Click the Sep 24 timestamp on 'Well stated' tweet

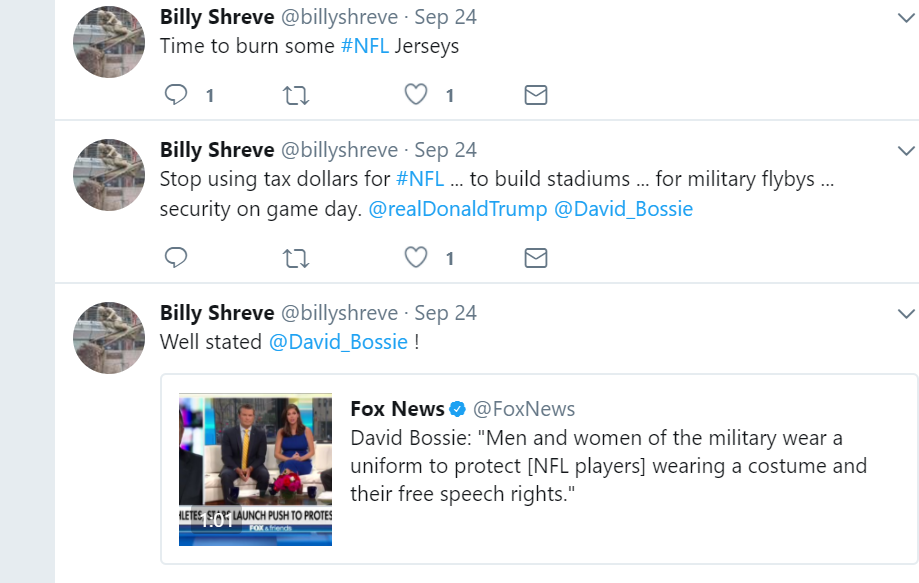[x=445, y=313]
